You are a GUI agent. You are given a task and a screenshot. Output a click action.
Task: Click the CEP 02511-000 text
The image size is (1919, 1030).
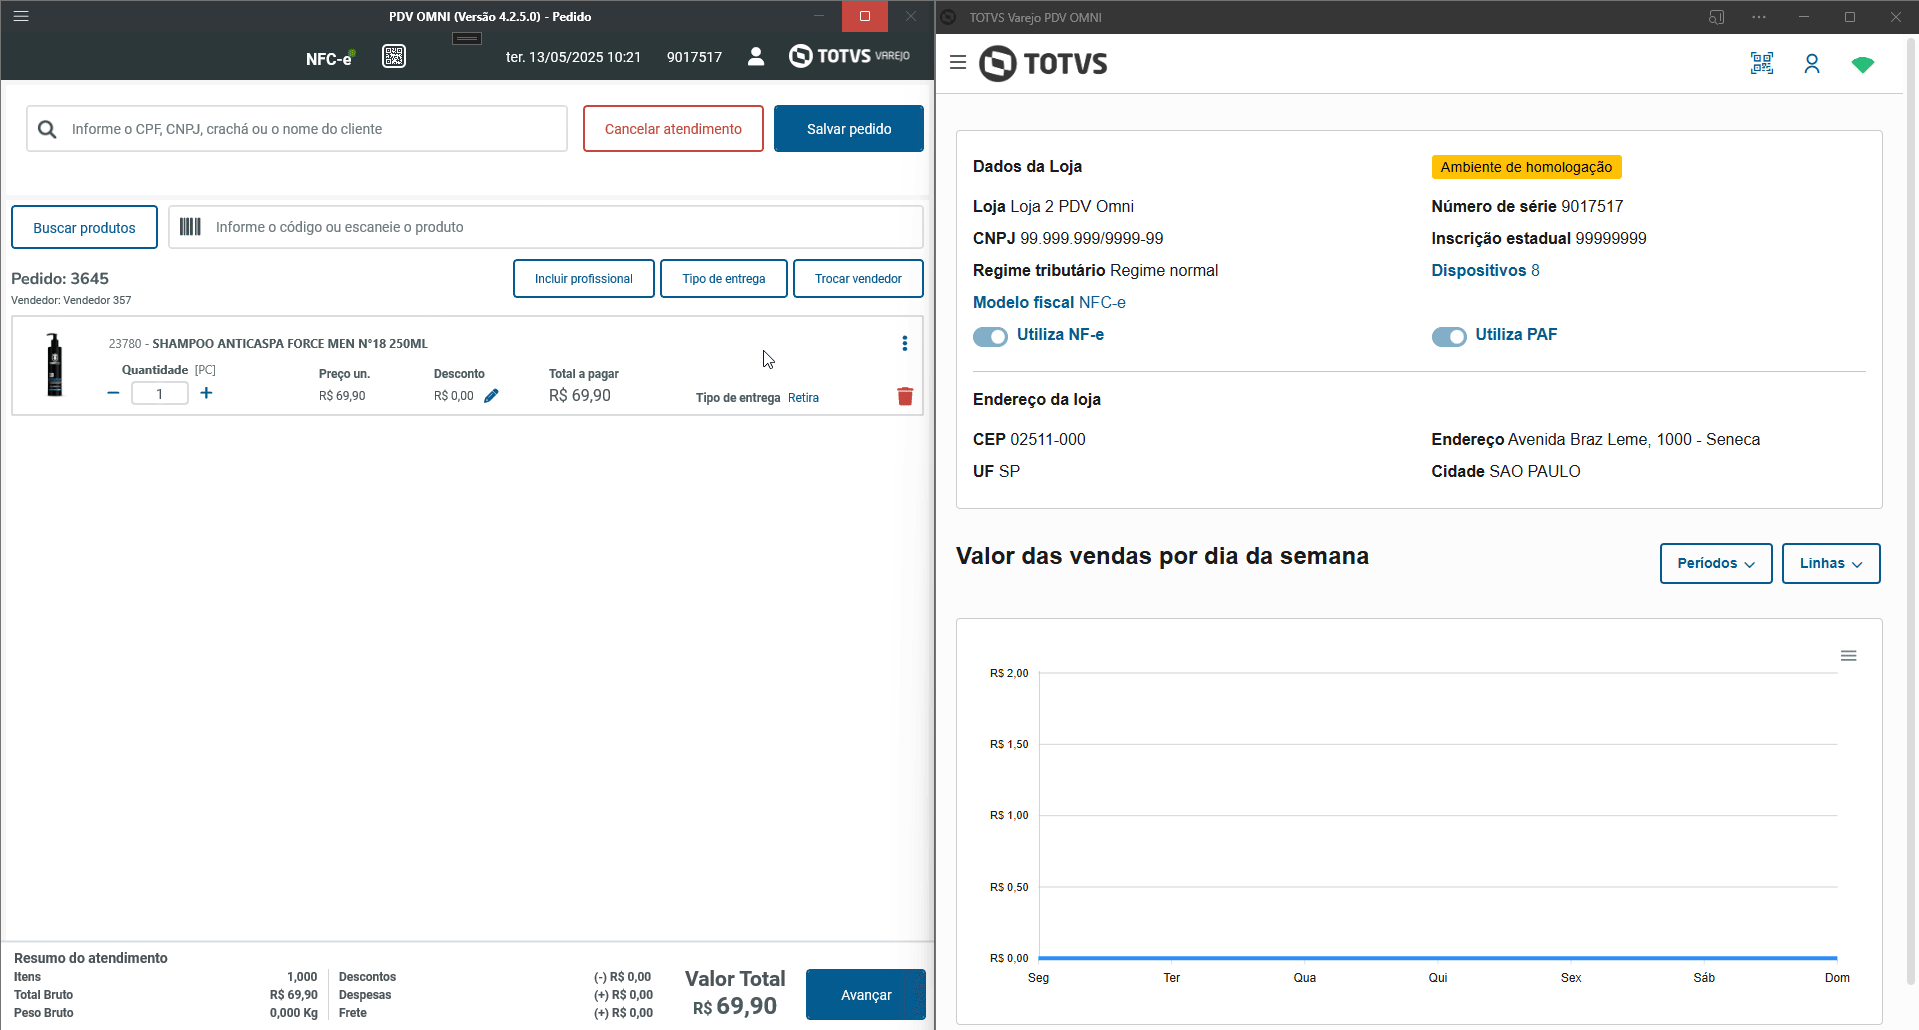tap(1029, 439)
